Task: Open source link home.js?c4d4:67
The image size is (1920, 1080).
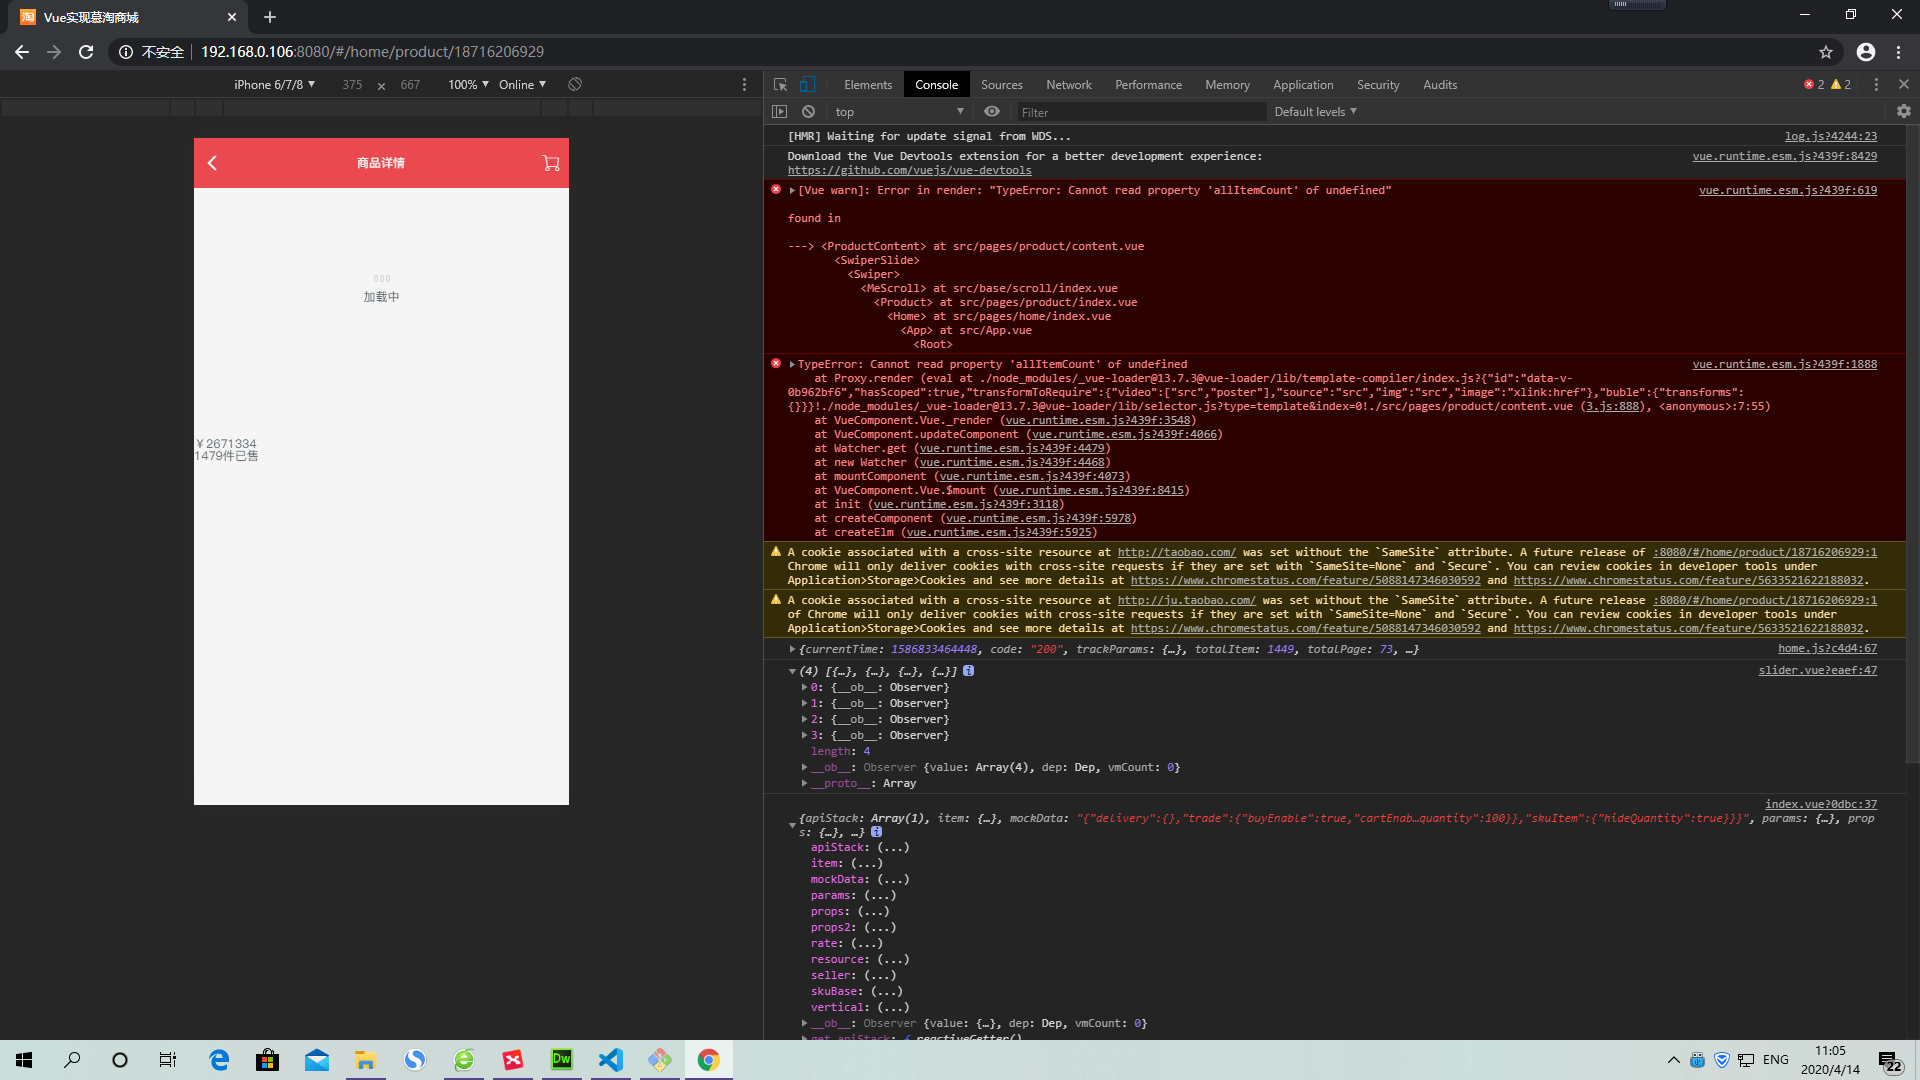Action: tap(1827, 648)
